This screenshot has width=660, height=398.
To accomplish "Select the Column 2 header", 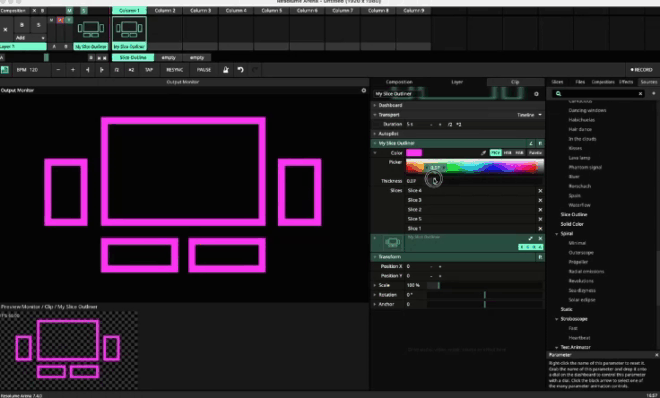I will pos(165,11).
